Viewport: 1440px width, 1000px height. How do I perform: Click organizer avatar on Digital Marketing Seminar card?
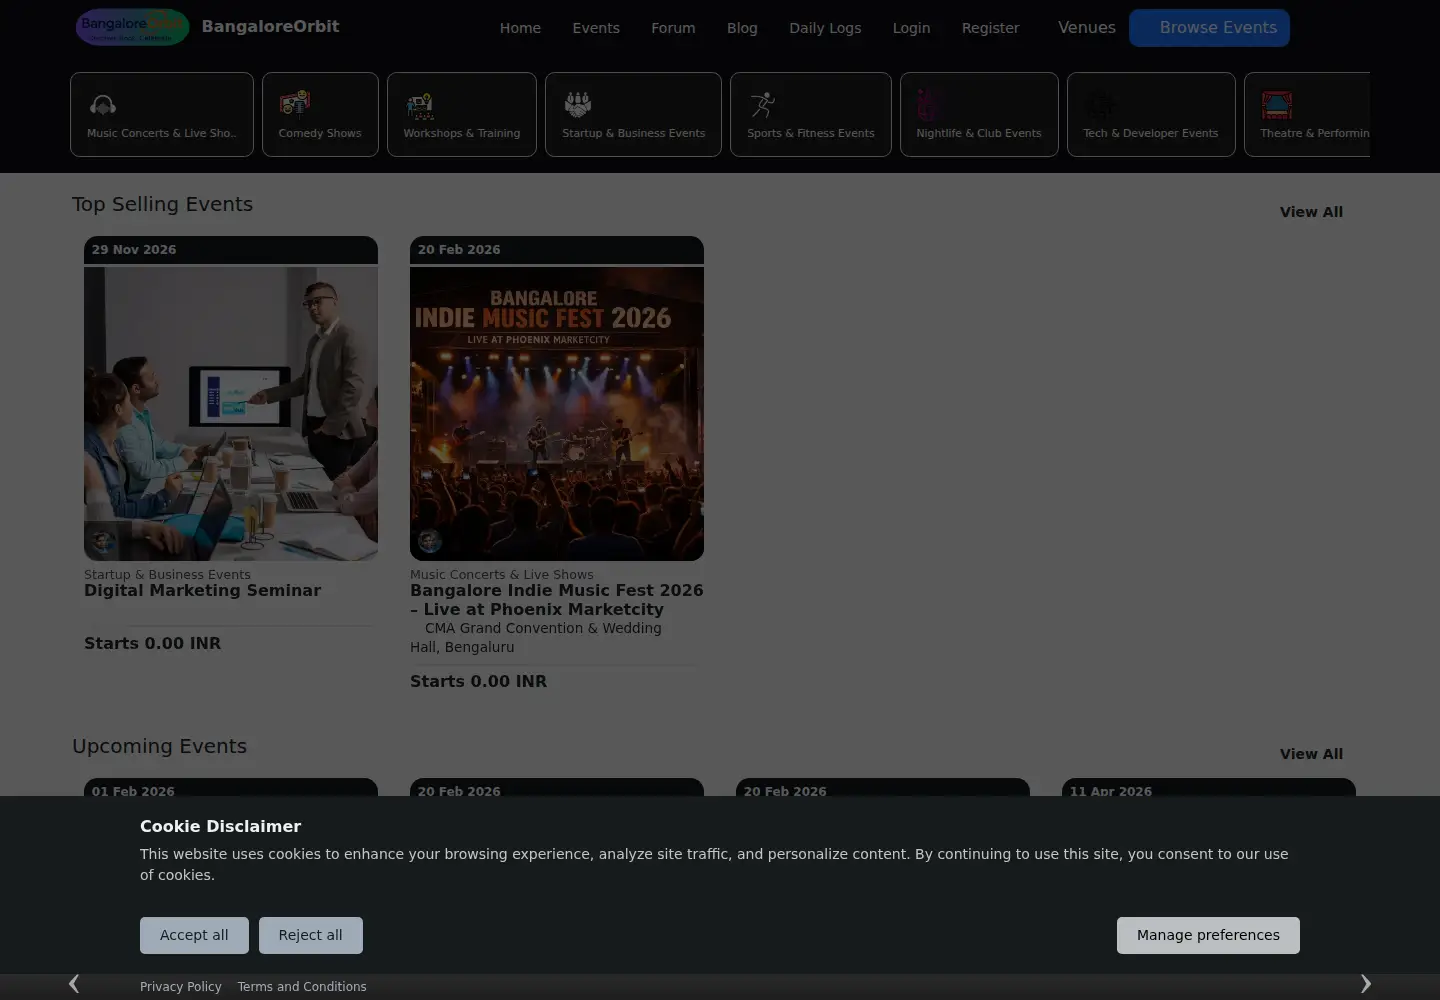coord(103,541)
